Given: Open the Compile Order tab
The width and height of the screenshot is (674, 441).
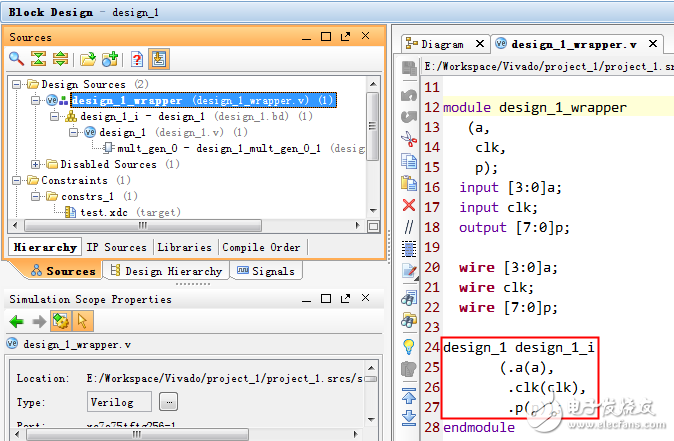Looking at the screenshot, I should pos(261,247).
